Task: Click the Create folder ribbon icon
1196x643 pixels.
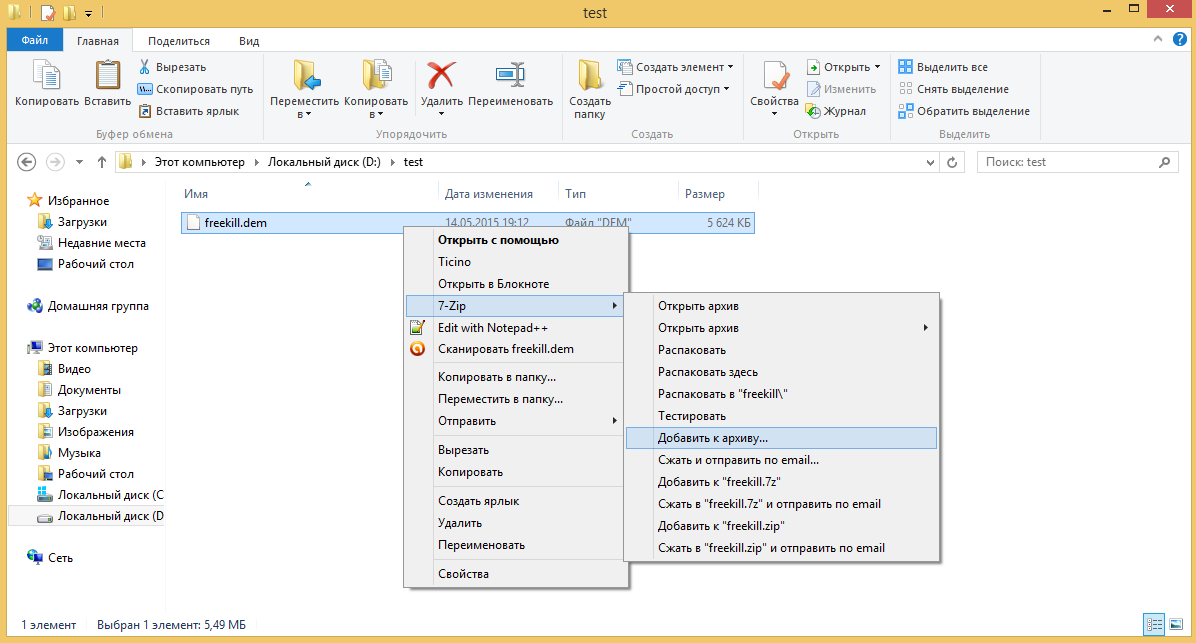Action: (x=590, y=77)
